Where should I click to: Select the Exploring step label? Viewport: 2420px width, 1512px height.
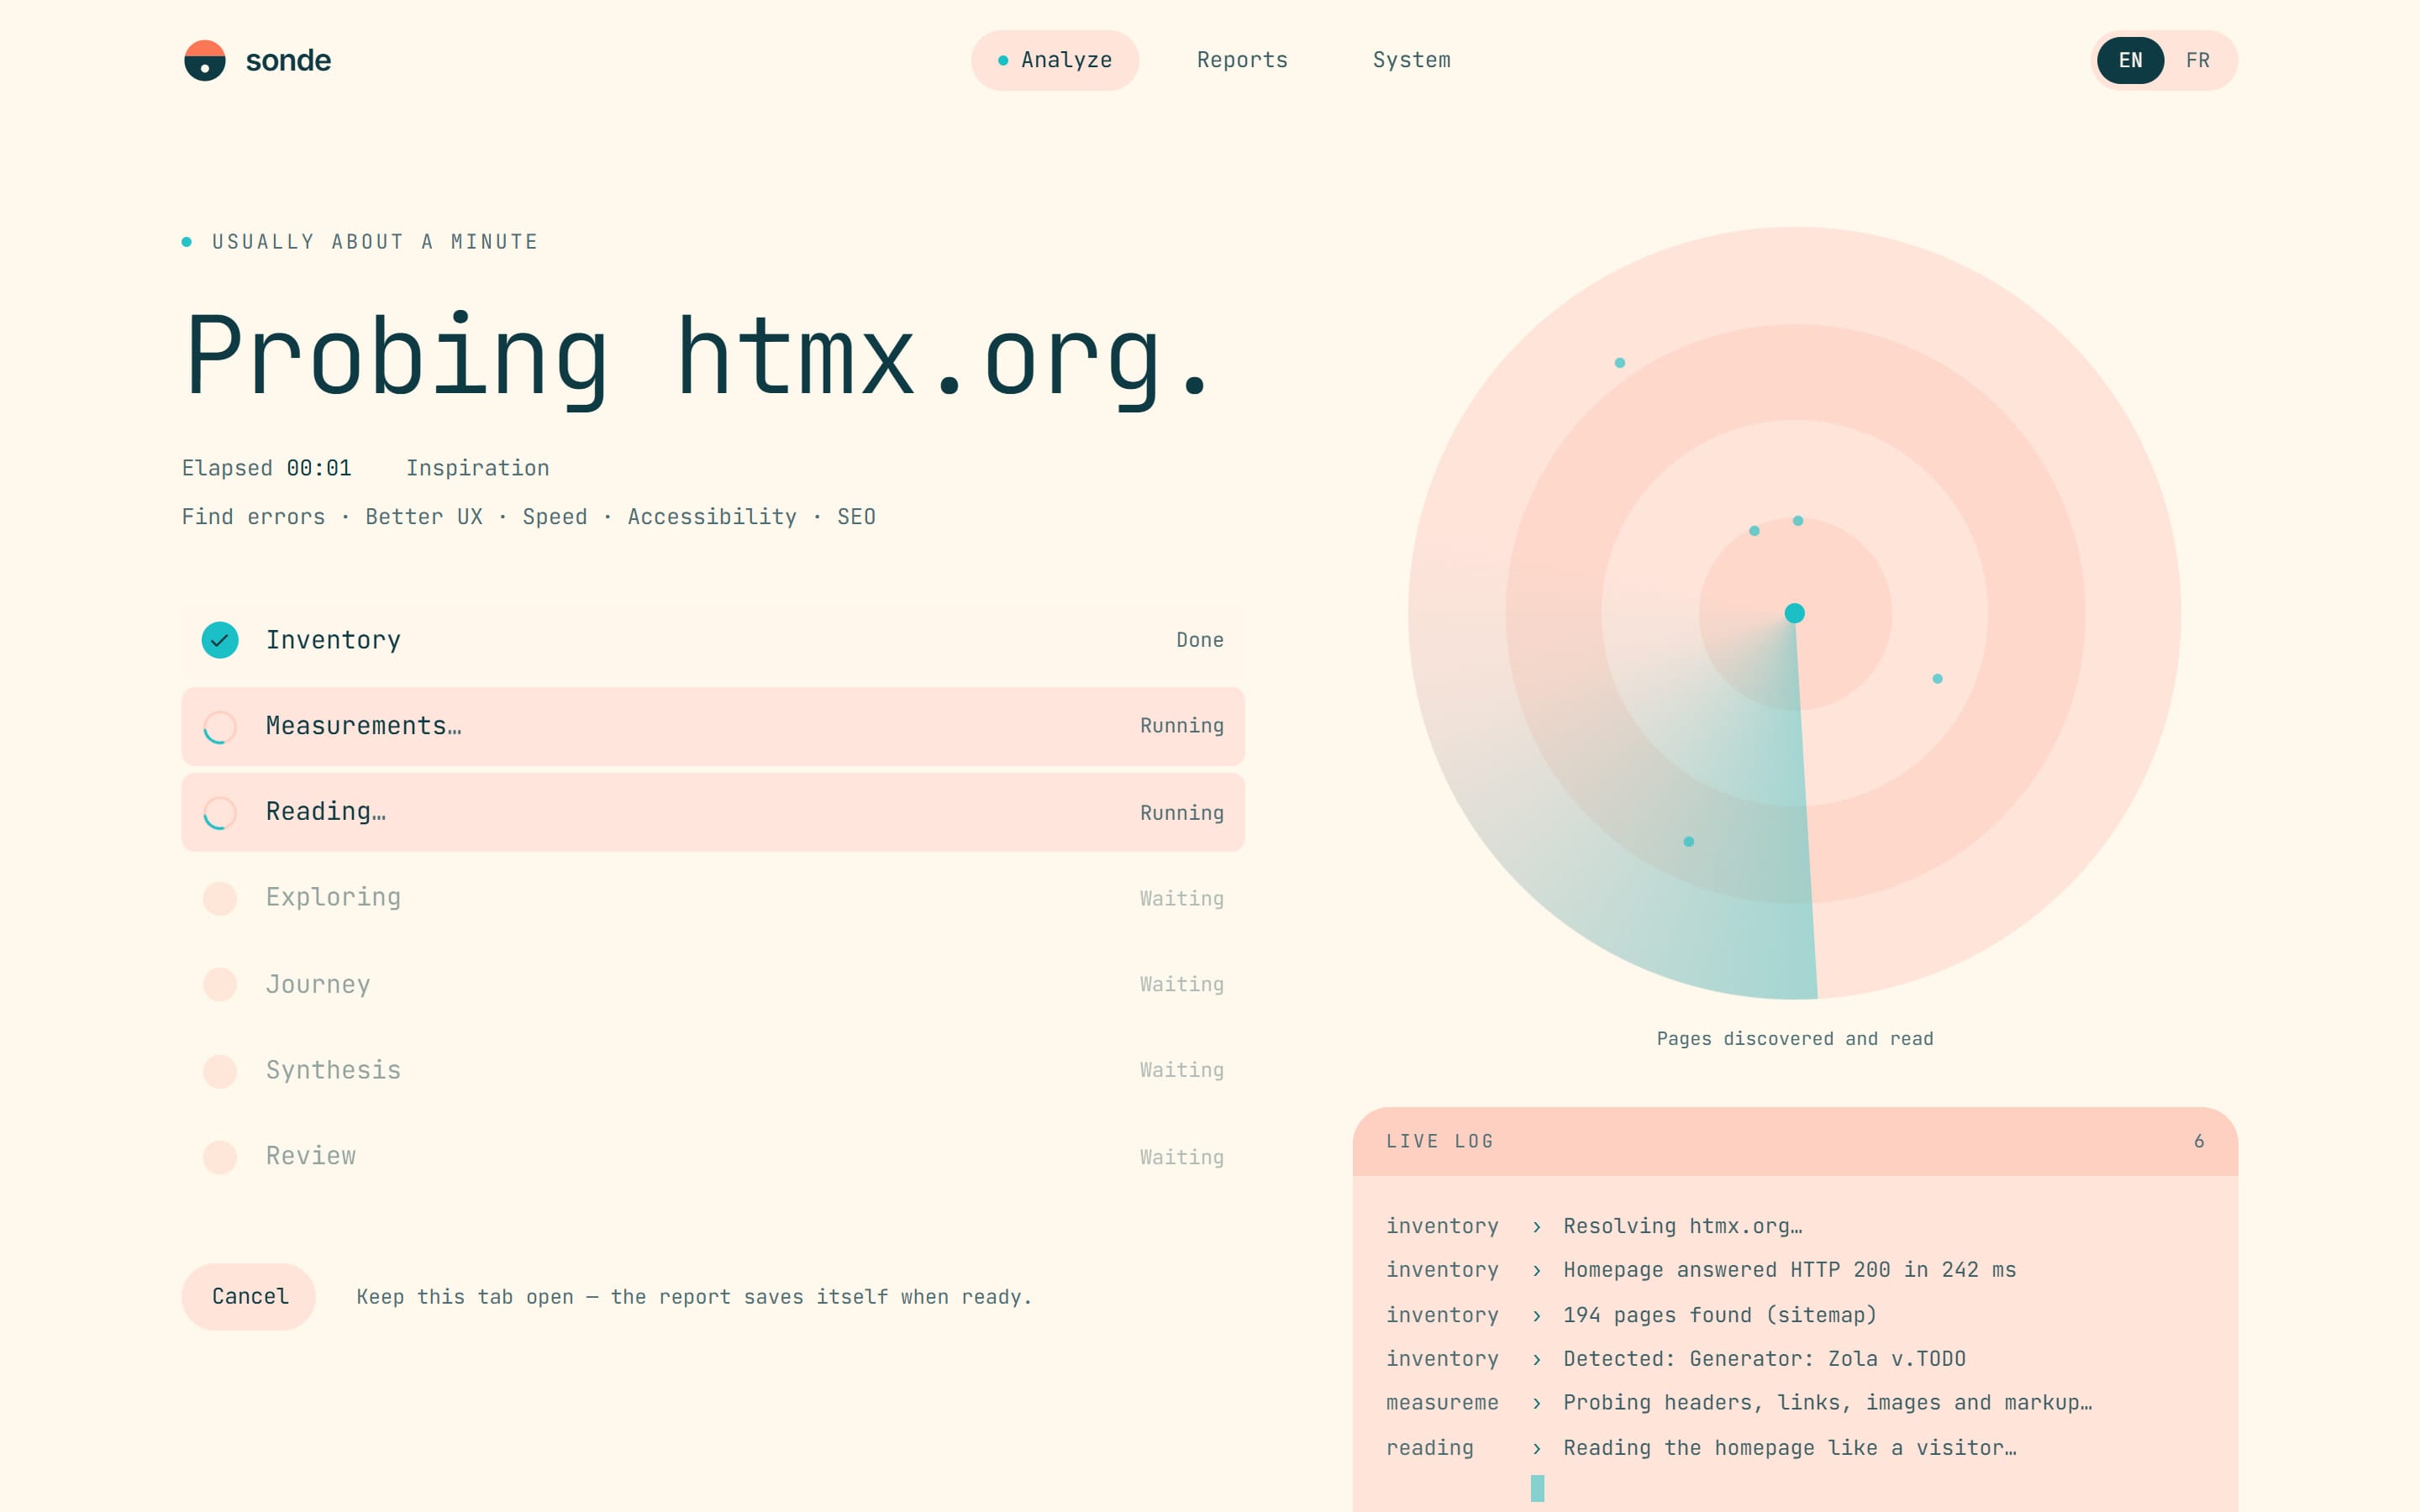333,898
